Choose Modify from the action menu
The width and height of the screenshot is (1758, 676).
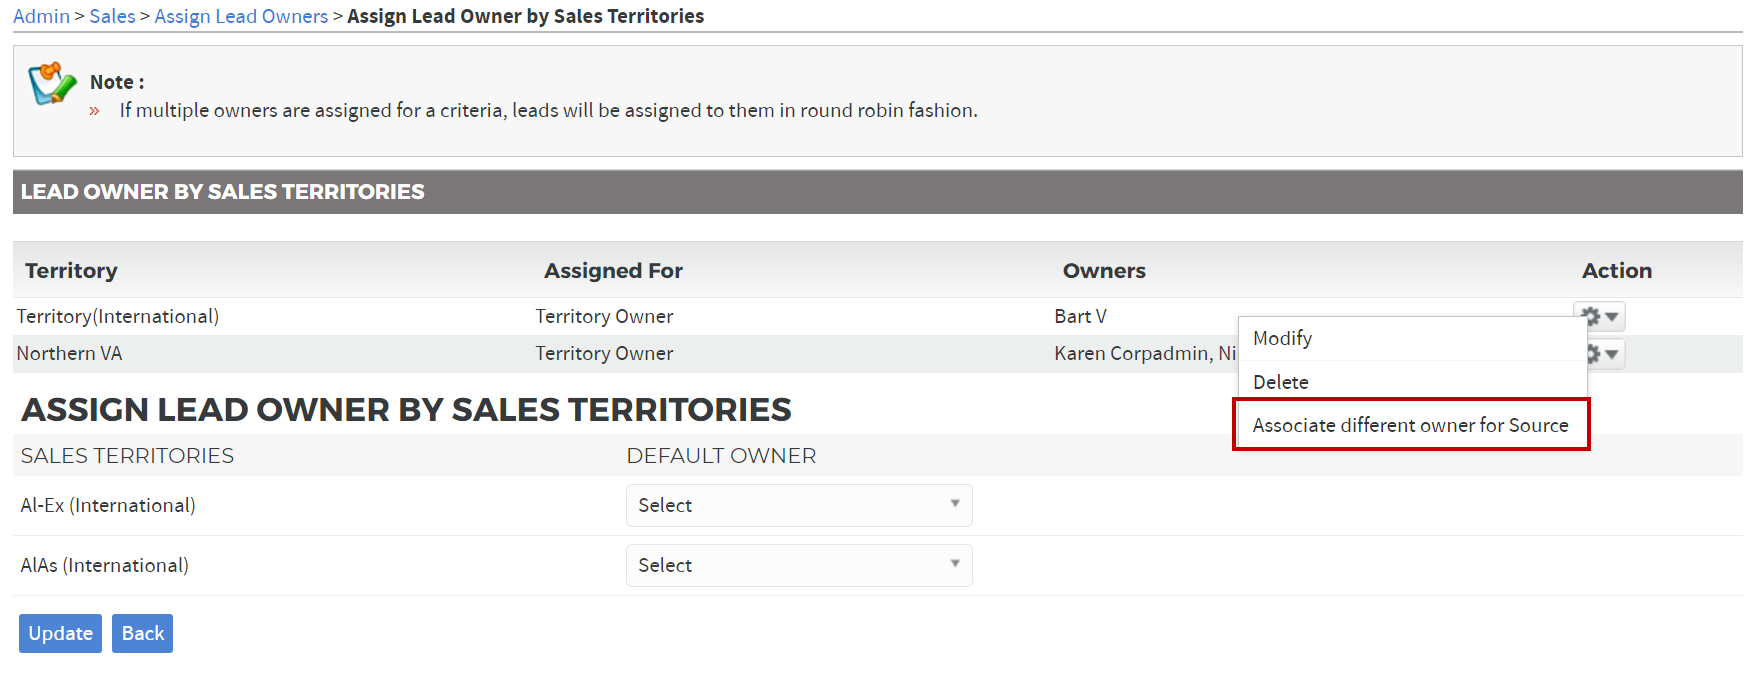1282,338
